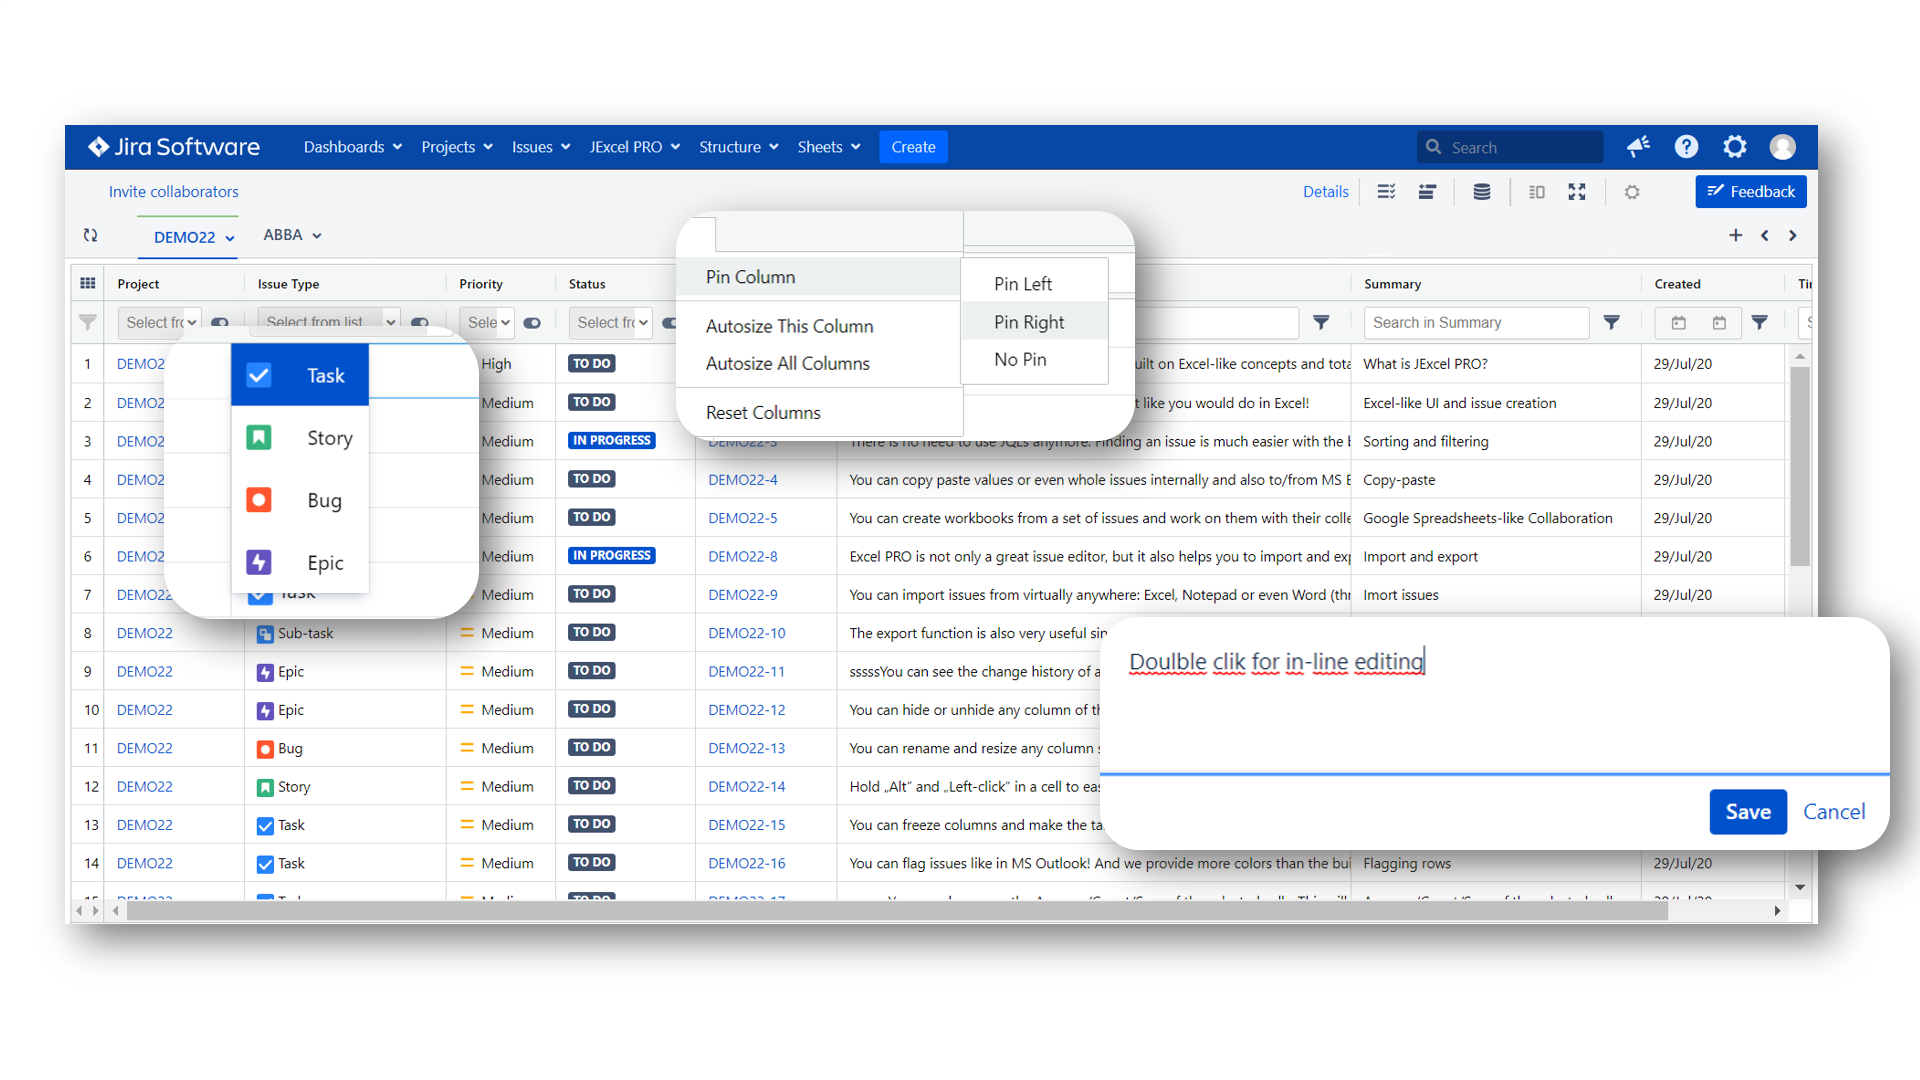
Task: Click the vertical scrollbar thumb of the grid
Action: pyautogui.click(x=1800, y=465)
